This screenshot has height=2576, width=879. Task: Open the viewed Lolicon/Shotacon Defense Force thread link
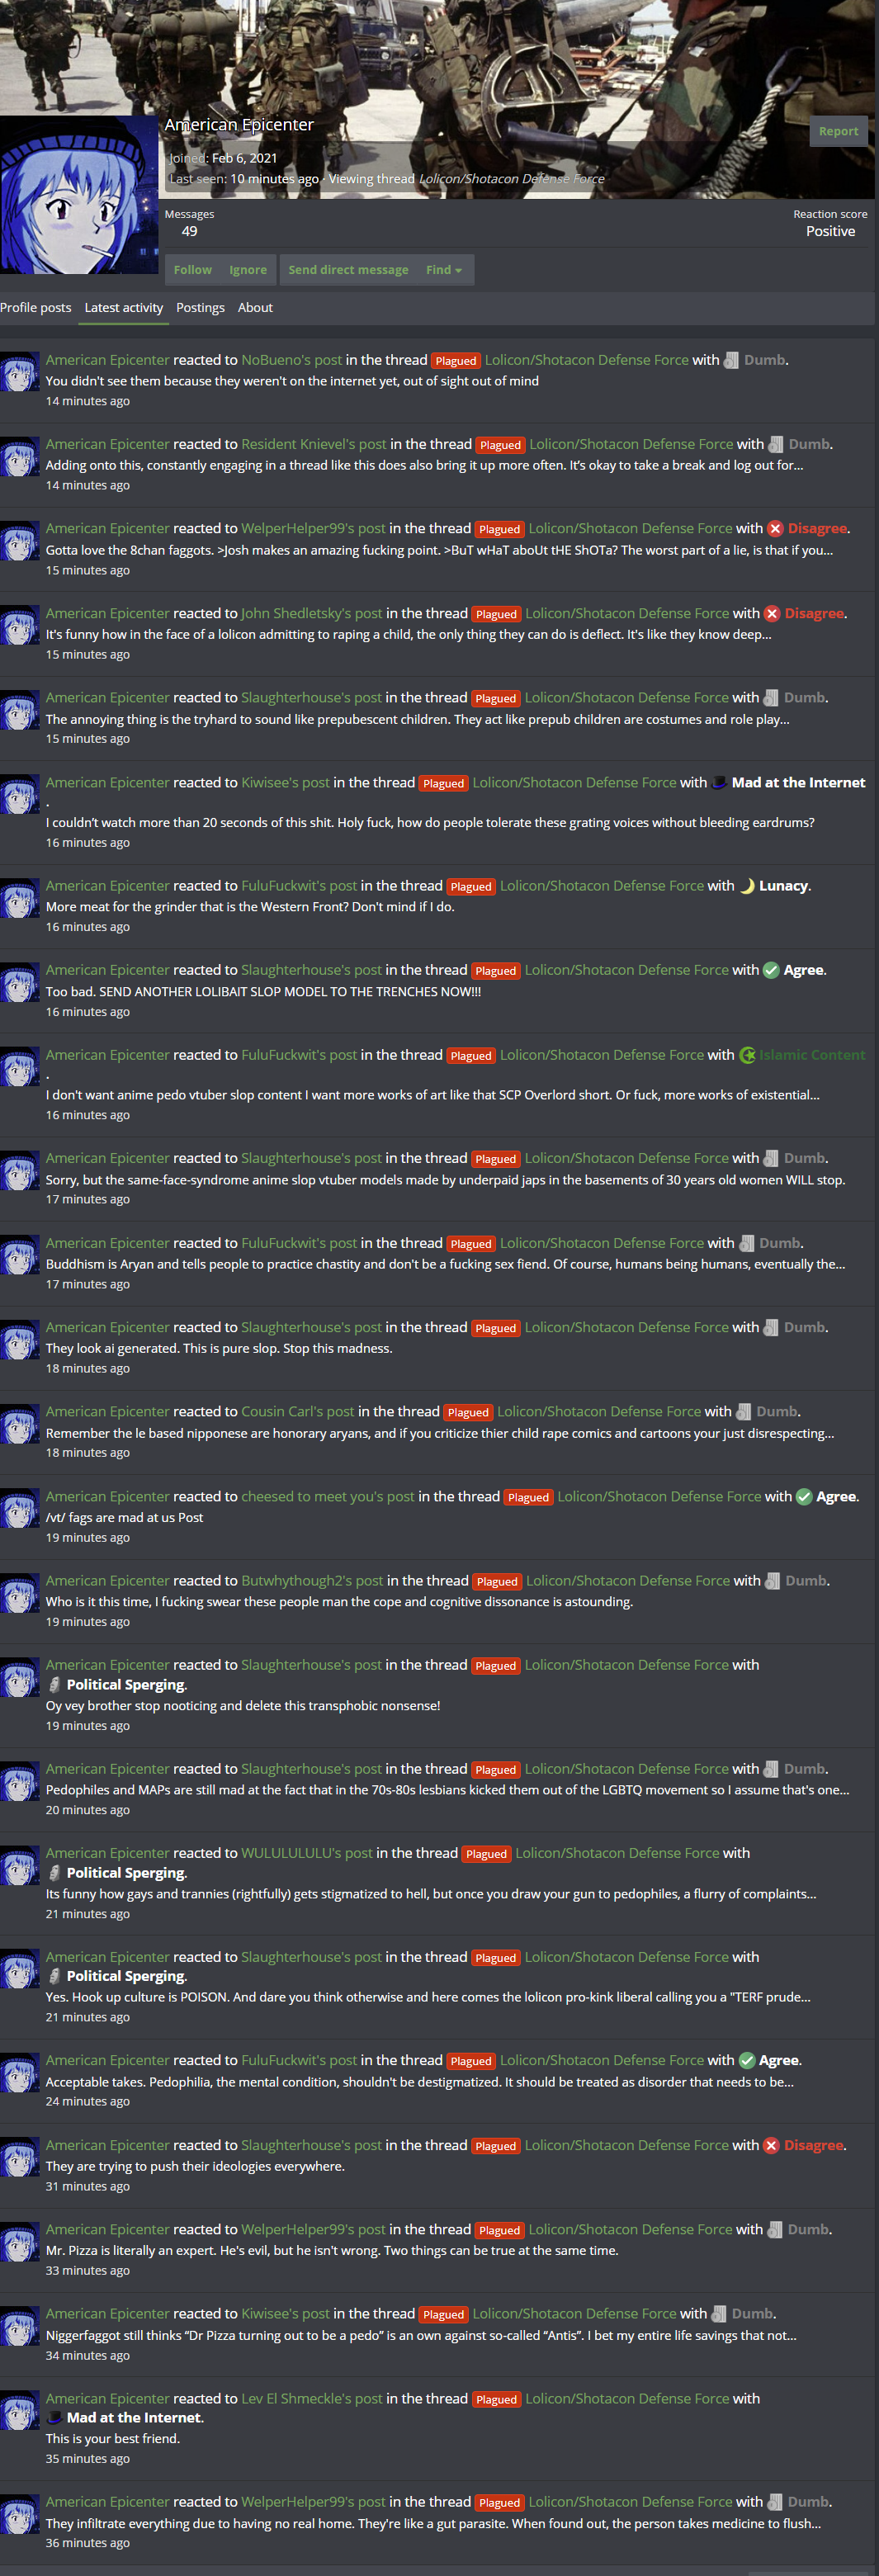tap(512, 179)
